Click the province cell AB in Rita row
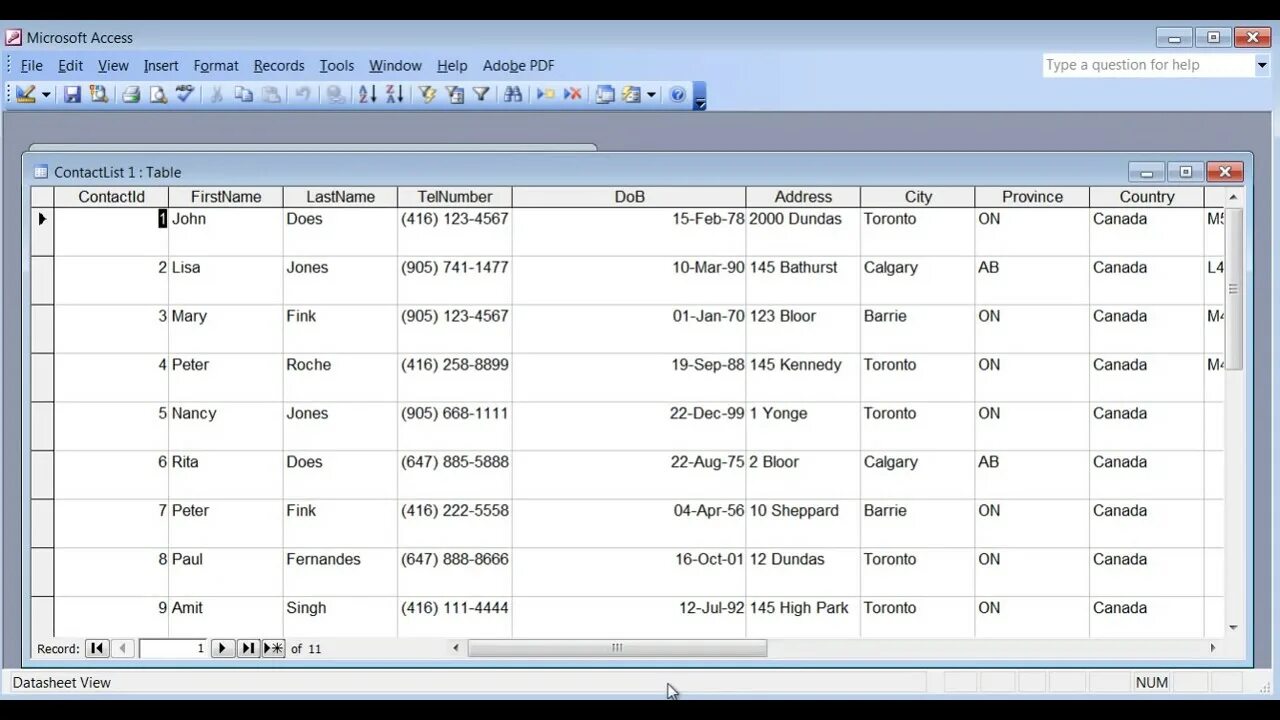Viewport: 1280px width, 720px height. (1032, 474)
